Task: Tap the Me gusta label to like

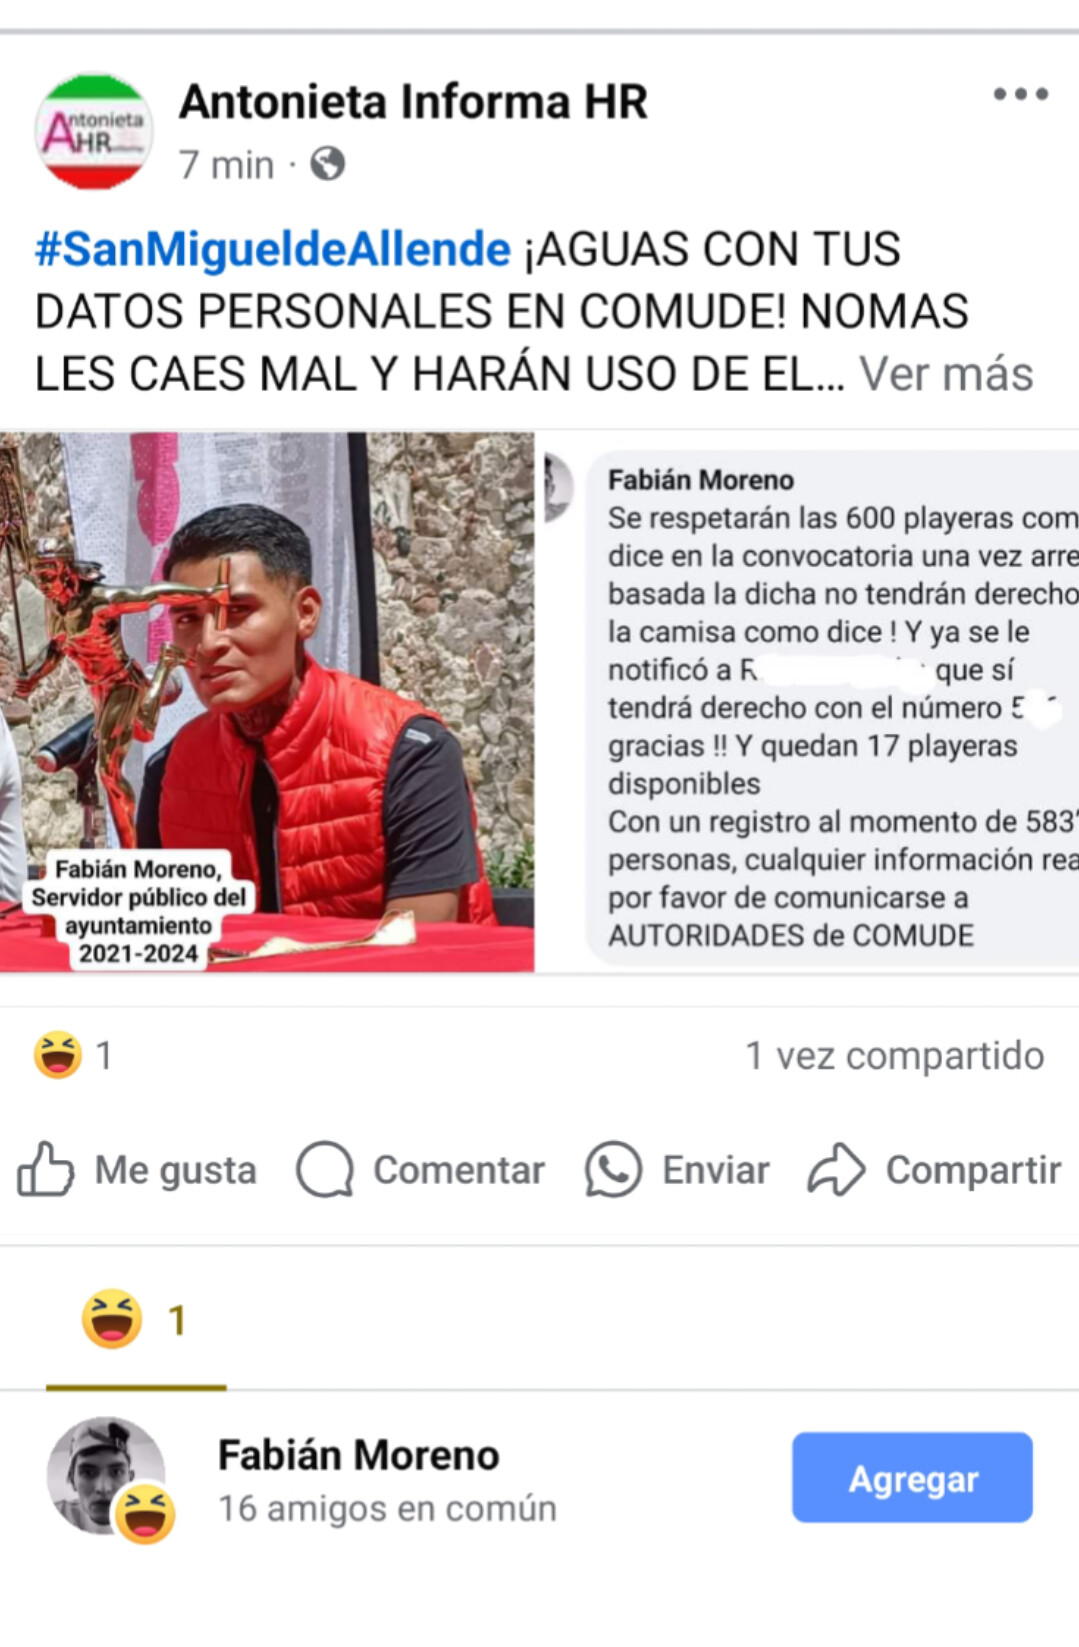Action: click(176, 1170)
